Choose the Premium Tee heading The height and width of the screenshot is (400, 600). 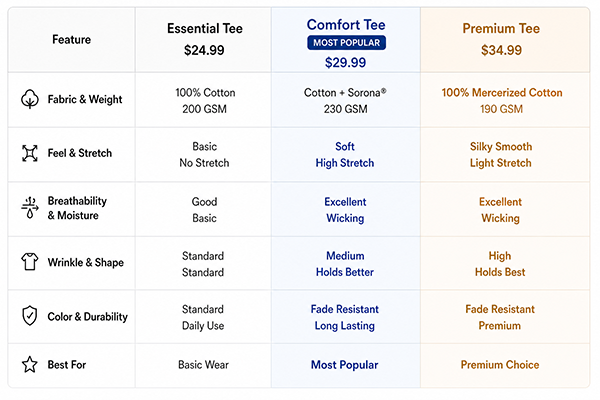(x=501, y=28)
